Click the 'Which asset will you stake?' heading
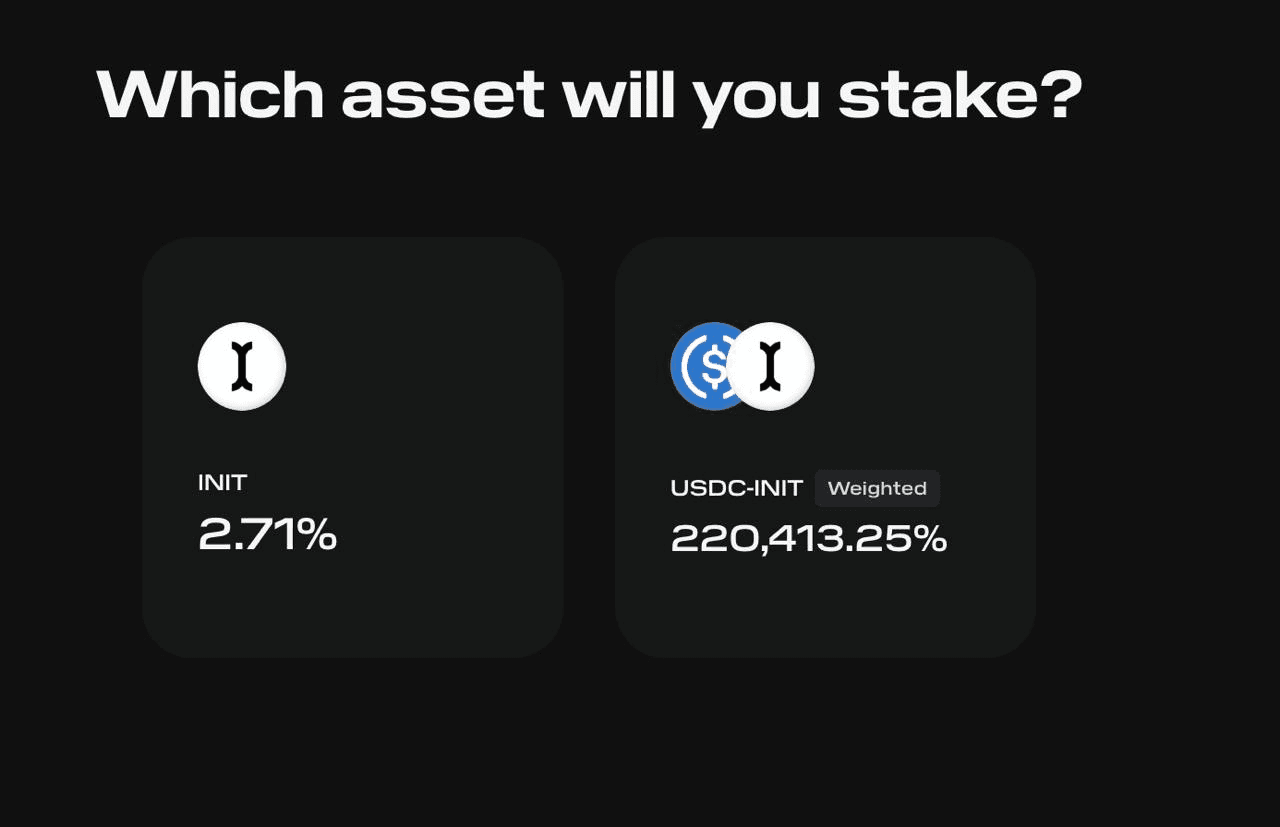 590,93
